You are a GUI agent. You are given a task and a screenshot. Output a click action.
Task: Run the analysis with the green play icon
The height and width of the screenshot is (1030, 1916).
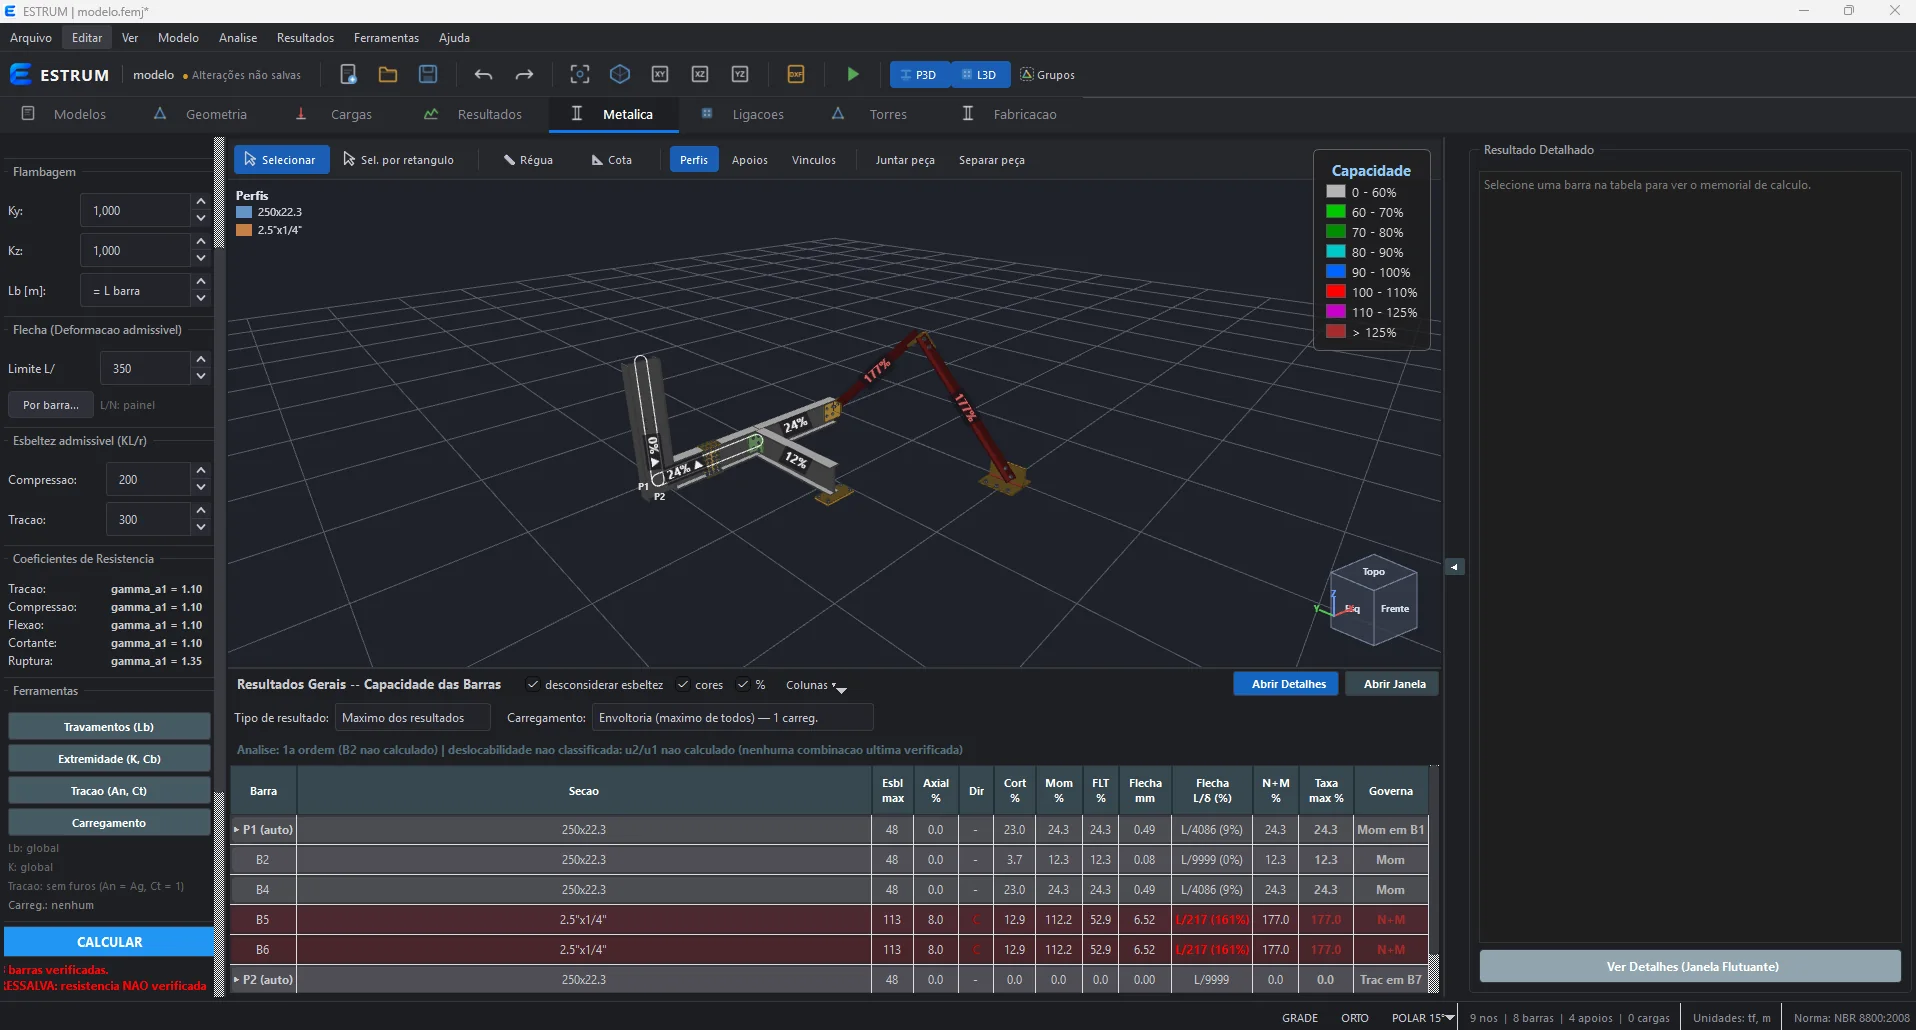tap(853, 74)
